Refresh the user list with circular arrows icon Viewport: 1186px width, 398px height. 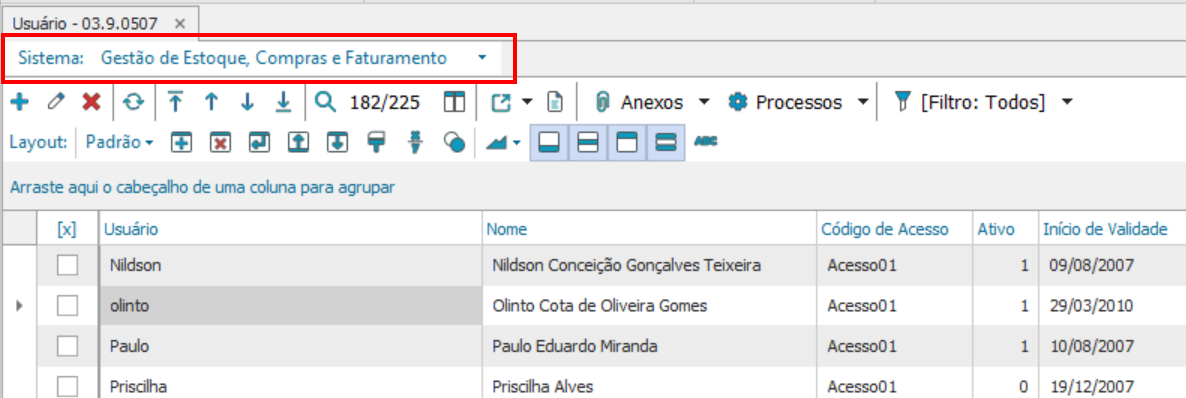coord(133,102)
